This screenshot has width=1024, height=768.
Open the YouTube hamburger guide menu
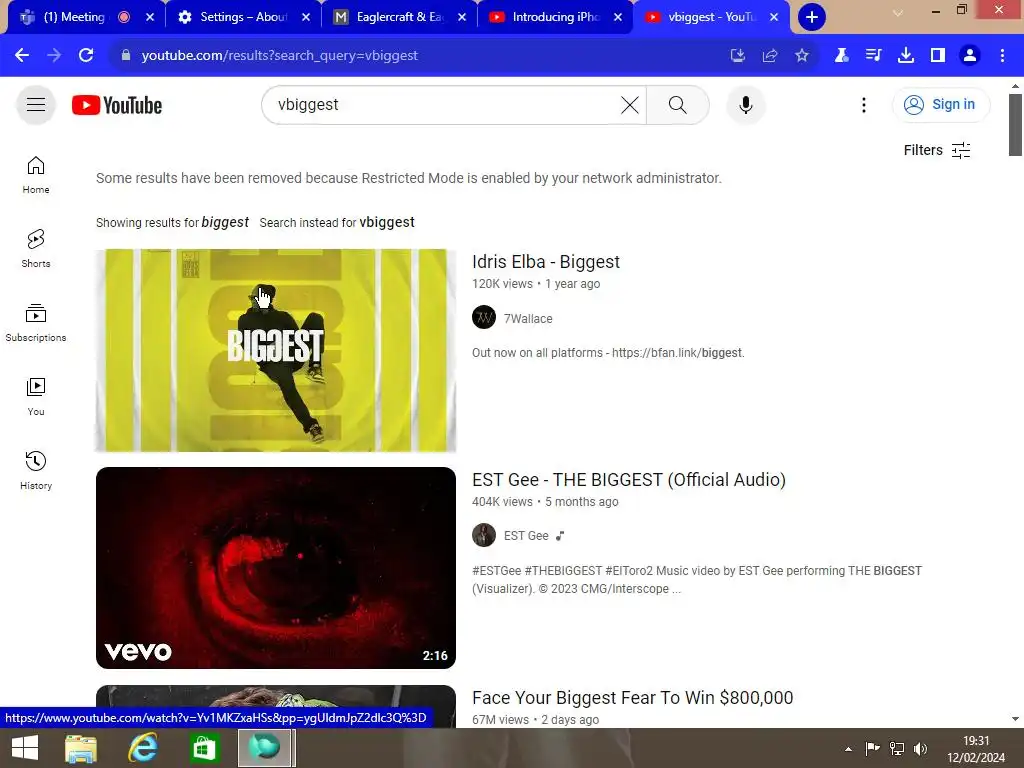(x=36, y=104)
